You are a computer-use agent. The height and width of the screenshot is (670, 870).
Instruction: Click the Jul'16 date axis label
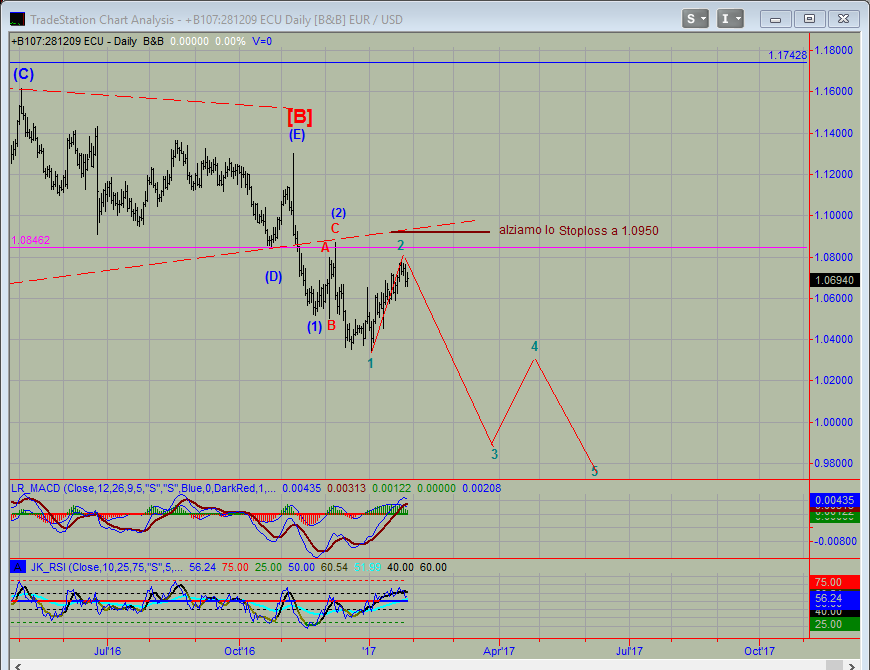click(x=108, y=651)
